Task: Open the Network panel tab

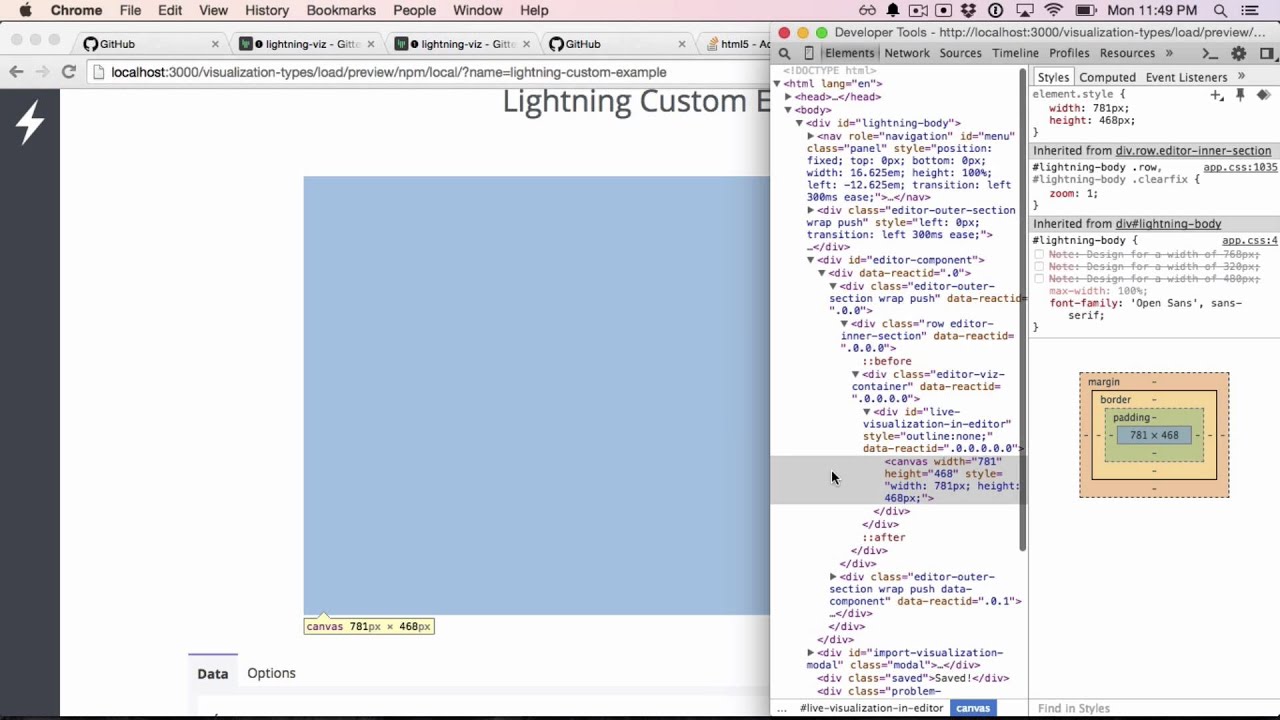Action: pos(907,53)
